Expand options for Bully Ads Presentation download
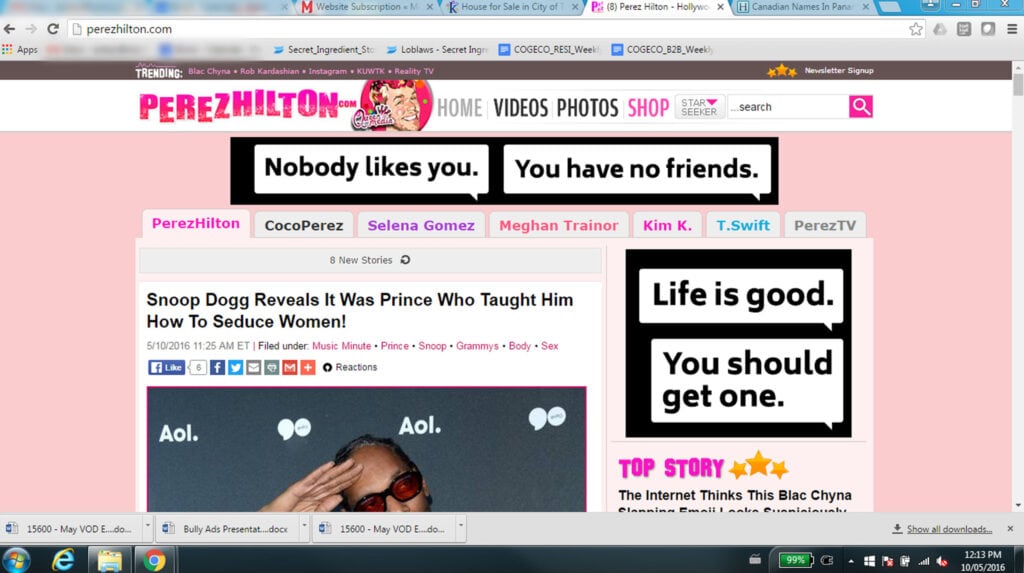 304,528
